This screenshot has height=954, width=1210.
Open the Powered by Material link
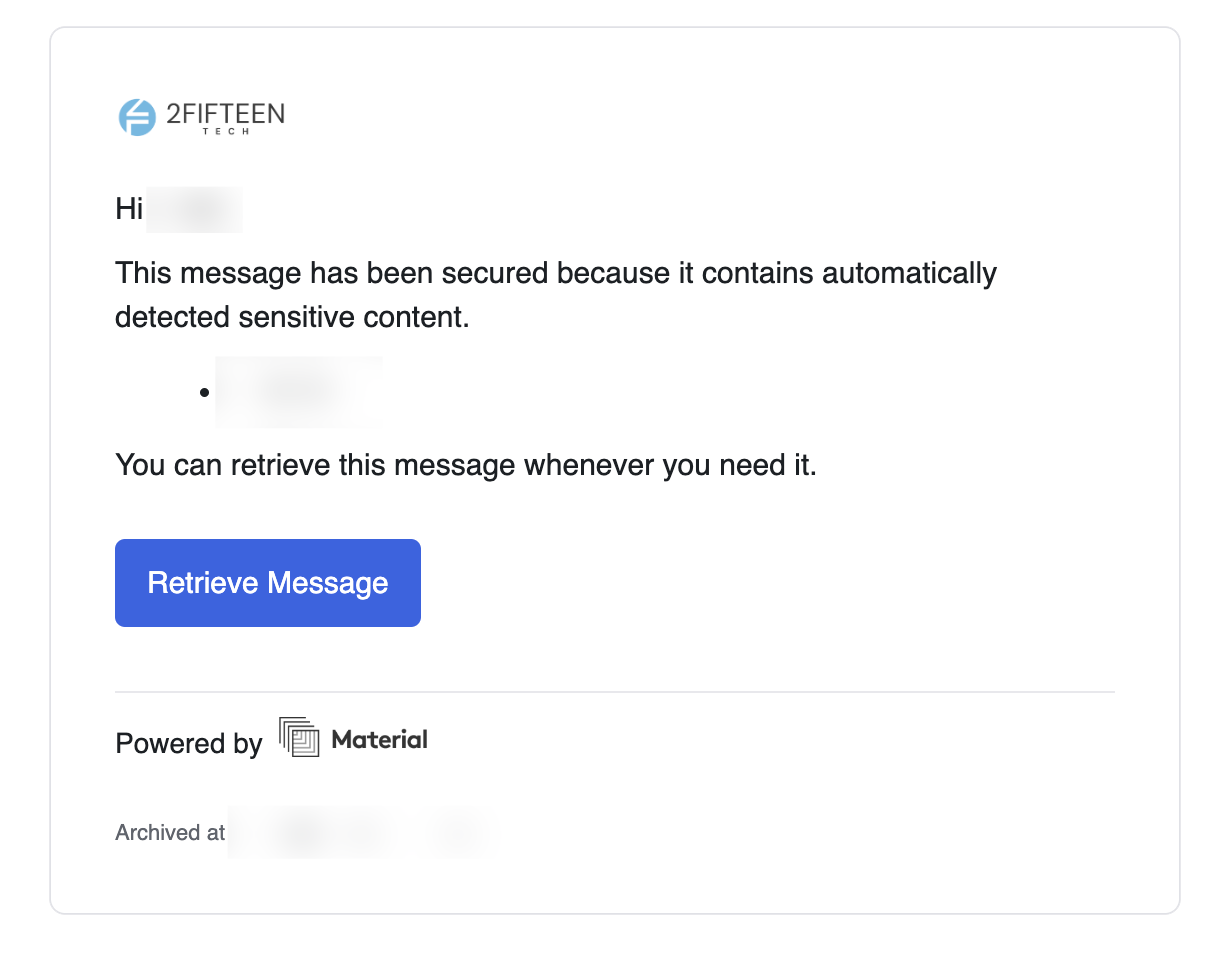(x=271, y=740)
